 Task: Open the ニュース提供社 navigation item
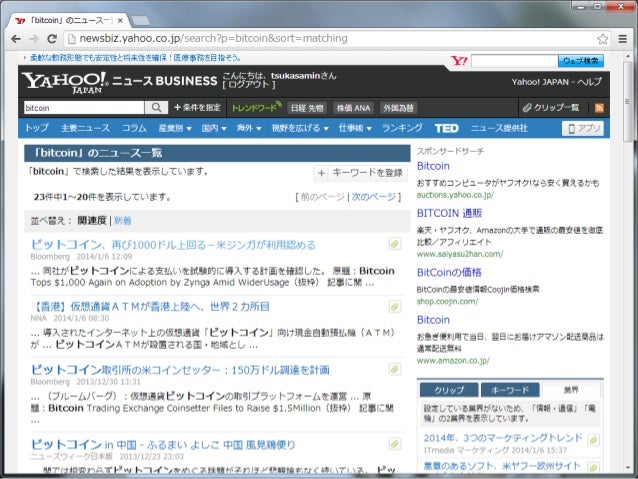pyautogui.click(x=499, y=128)
